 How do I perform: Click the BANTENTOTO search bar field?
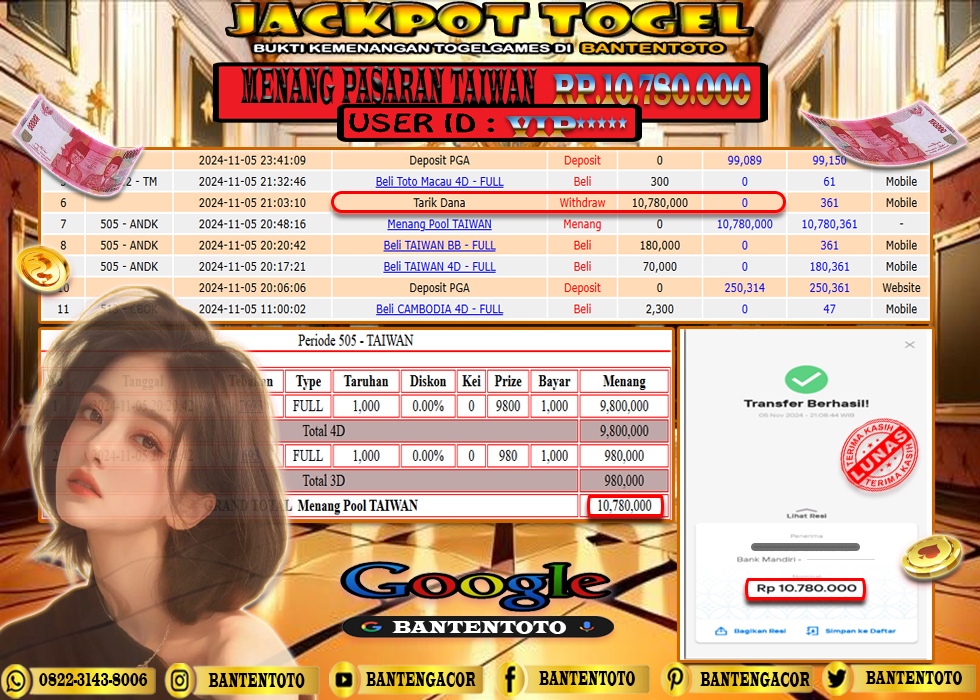tap(476, 627)
